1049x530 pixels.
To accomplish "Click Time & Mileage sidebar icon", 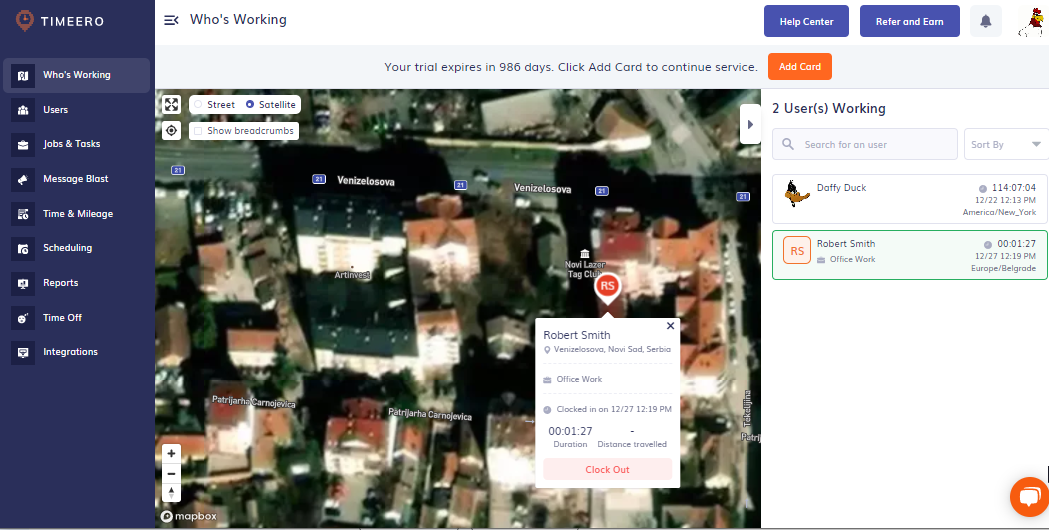I will pos(23,213).
